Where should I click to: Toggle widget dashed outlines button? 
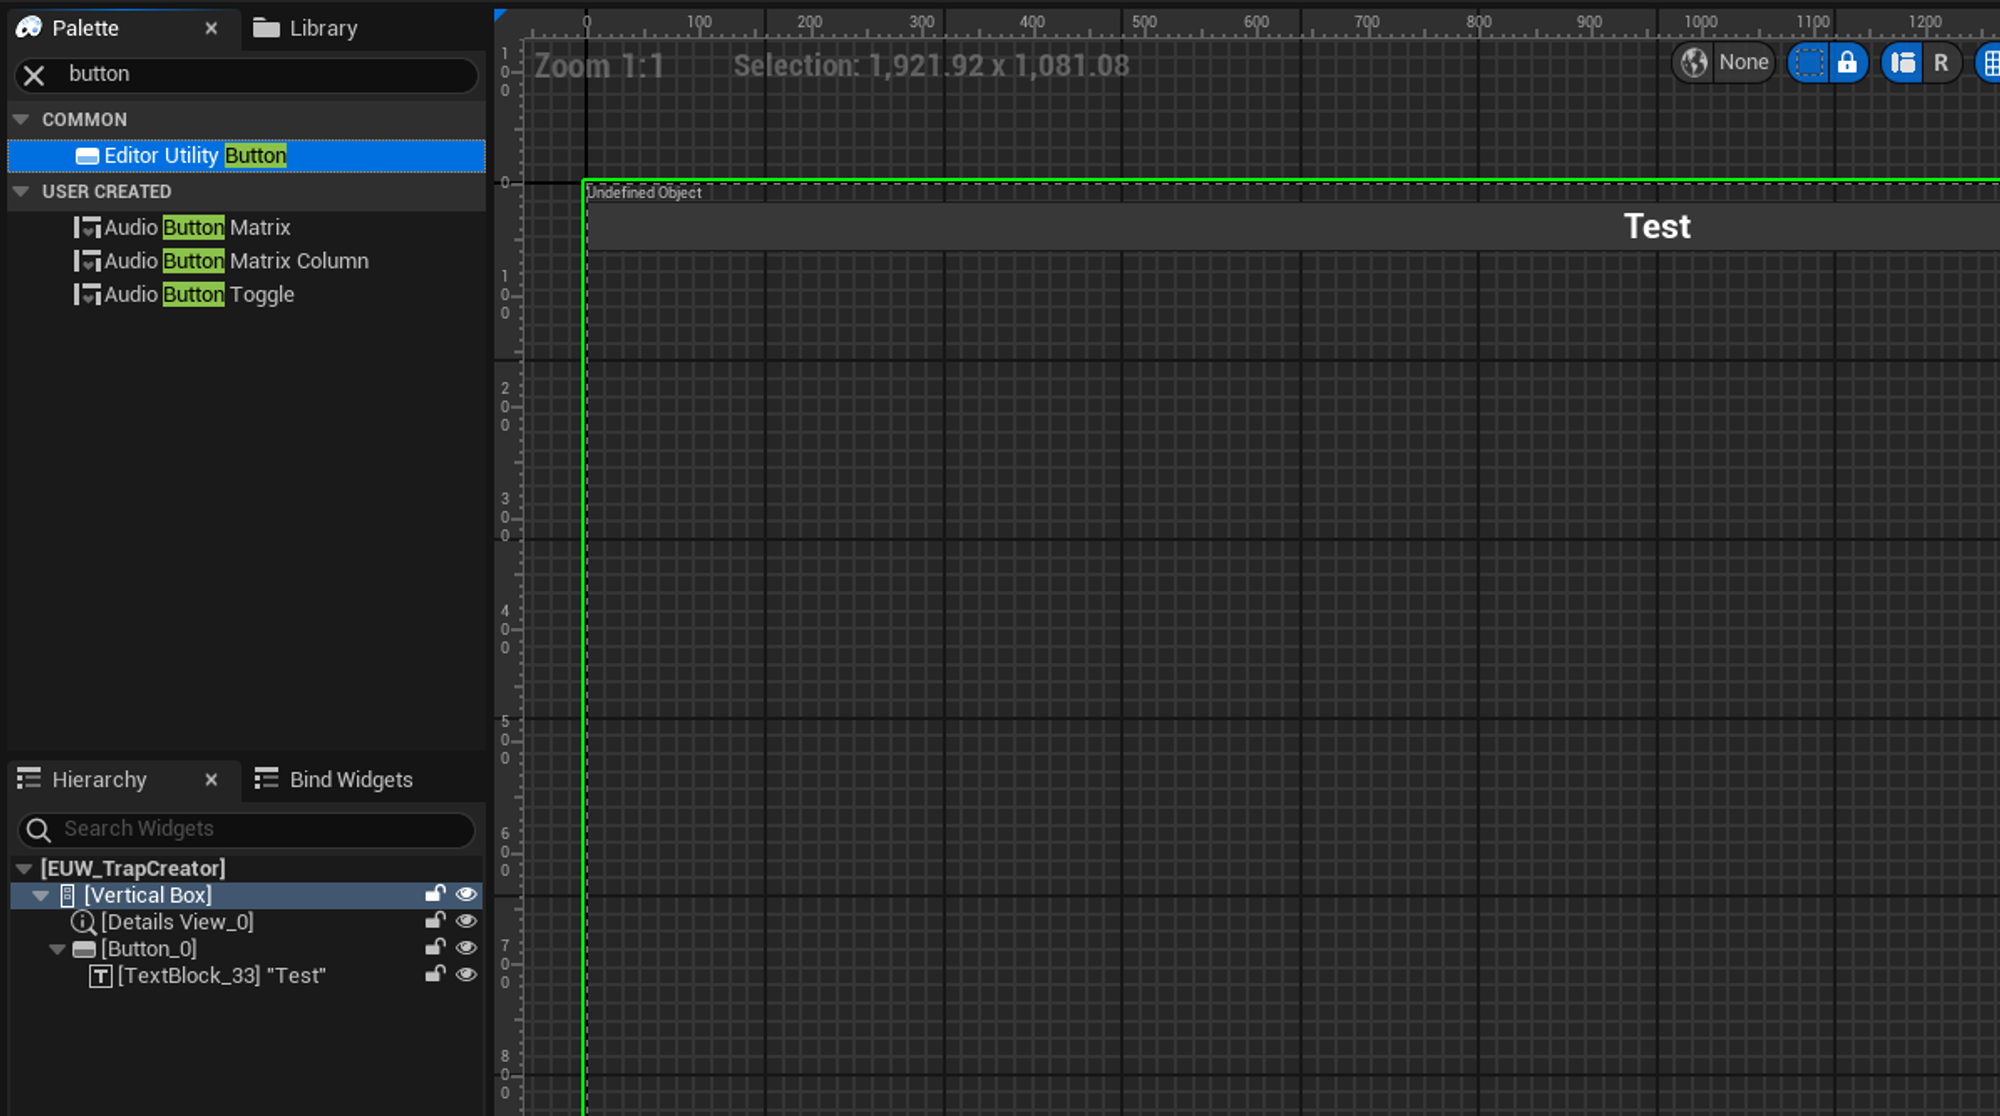point(1809,63)
